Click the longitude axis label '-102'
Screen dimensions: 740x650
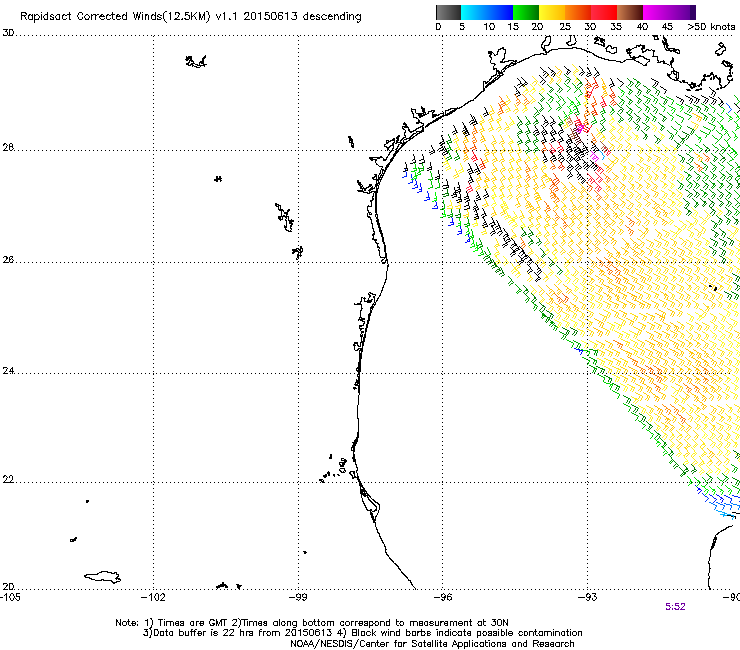pos(153,597)
